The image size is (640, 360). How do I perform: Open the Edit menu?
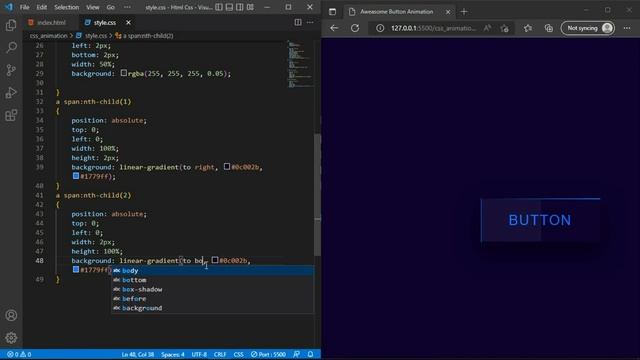tap(42, 7)
